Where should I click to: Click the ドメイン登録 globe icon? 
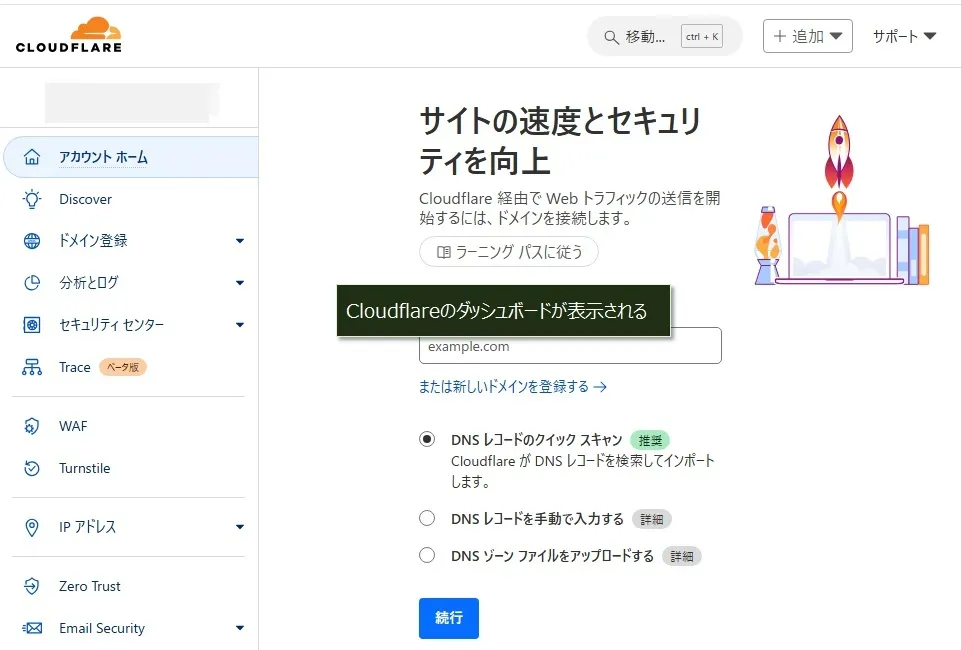coord(32,241)
